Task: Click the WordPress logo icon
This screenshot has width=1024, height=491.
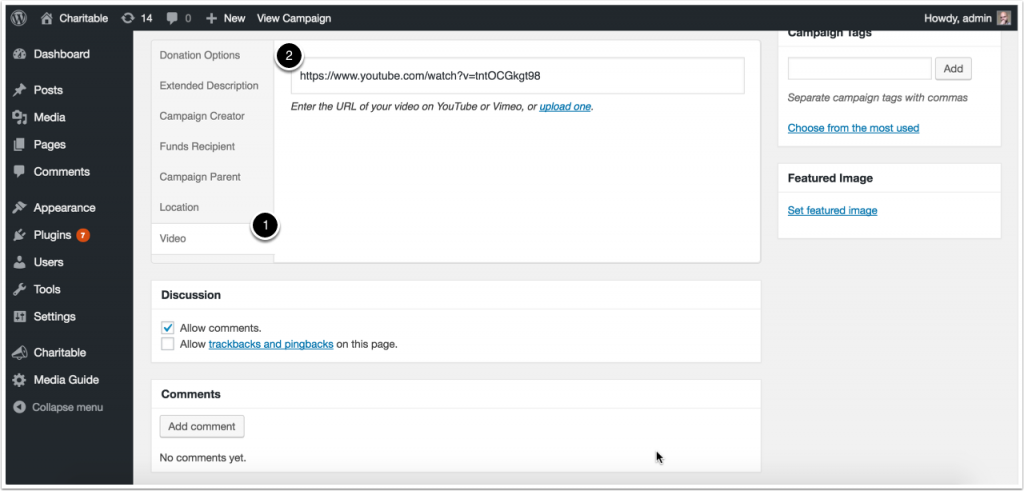Action: tap(18, 18)
